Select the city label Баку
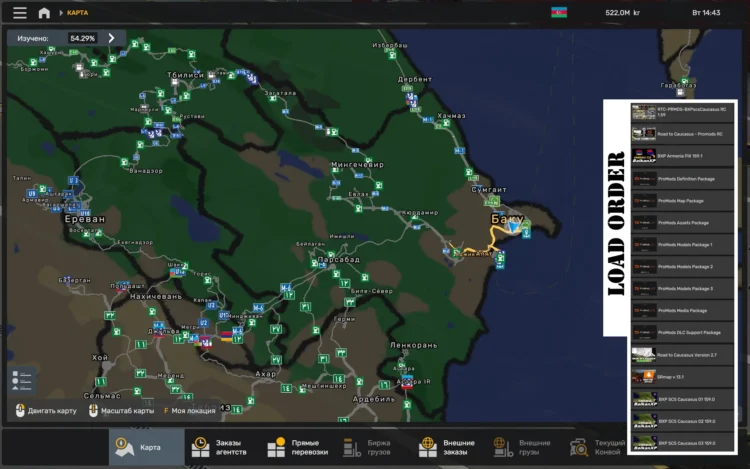 coord(507,219)
